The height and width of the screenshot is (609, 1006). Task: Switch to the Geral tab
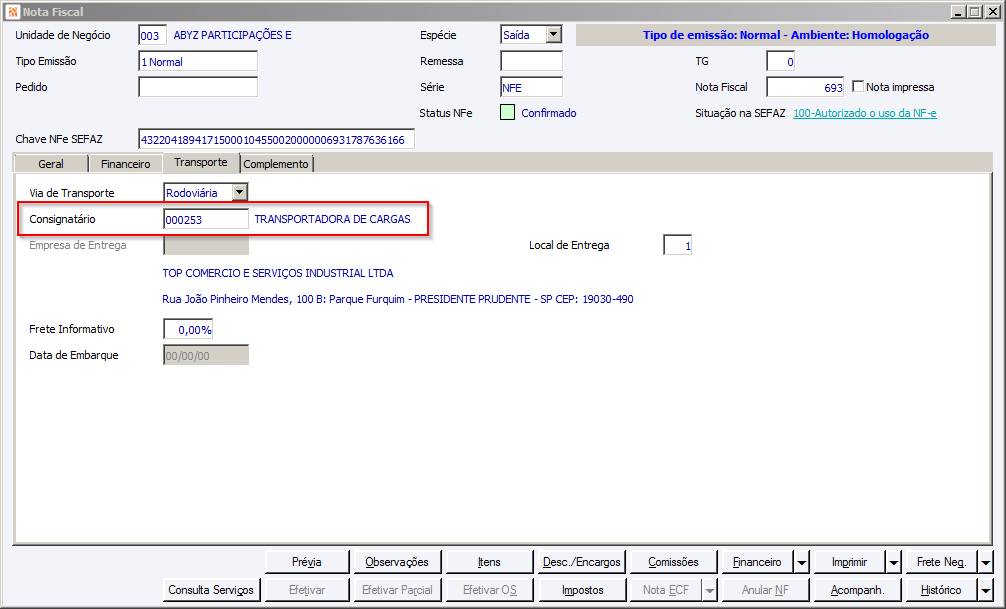point(51,164)
